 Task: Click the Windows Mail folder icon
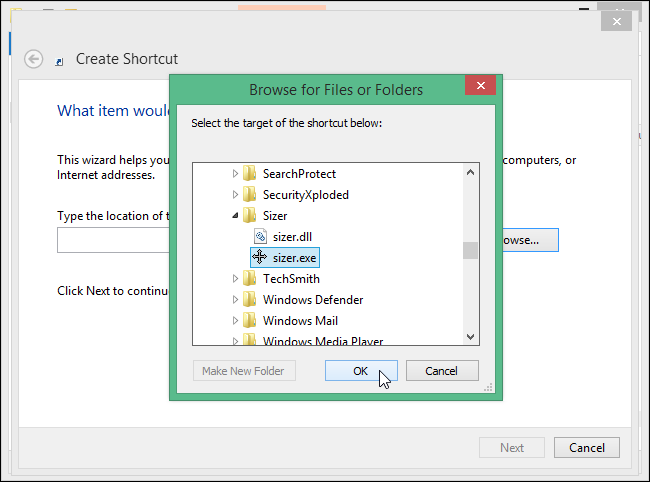[250, 321]
